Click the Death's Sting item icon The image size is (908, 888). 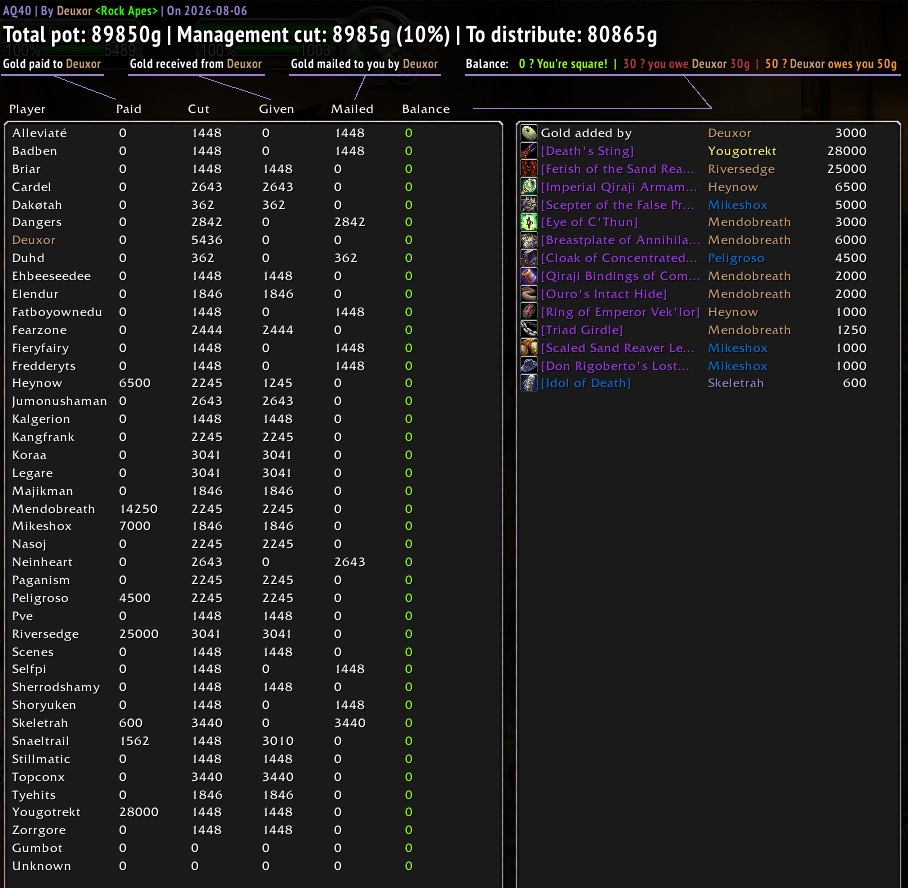[529, 151]
